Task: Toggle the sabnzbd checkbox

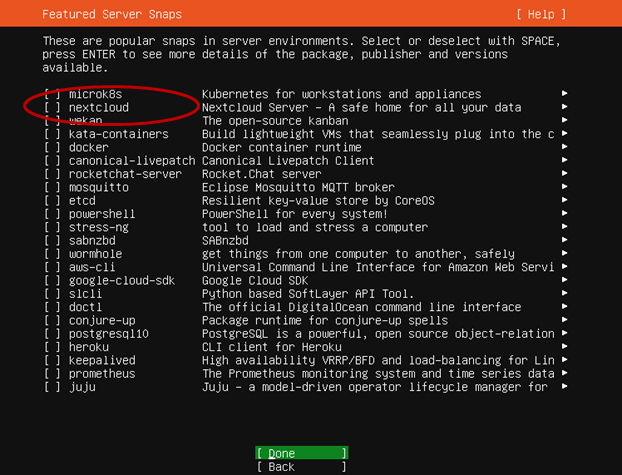Action: [x=52, y=240]
